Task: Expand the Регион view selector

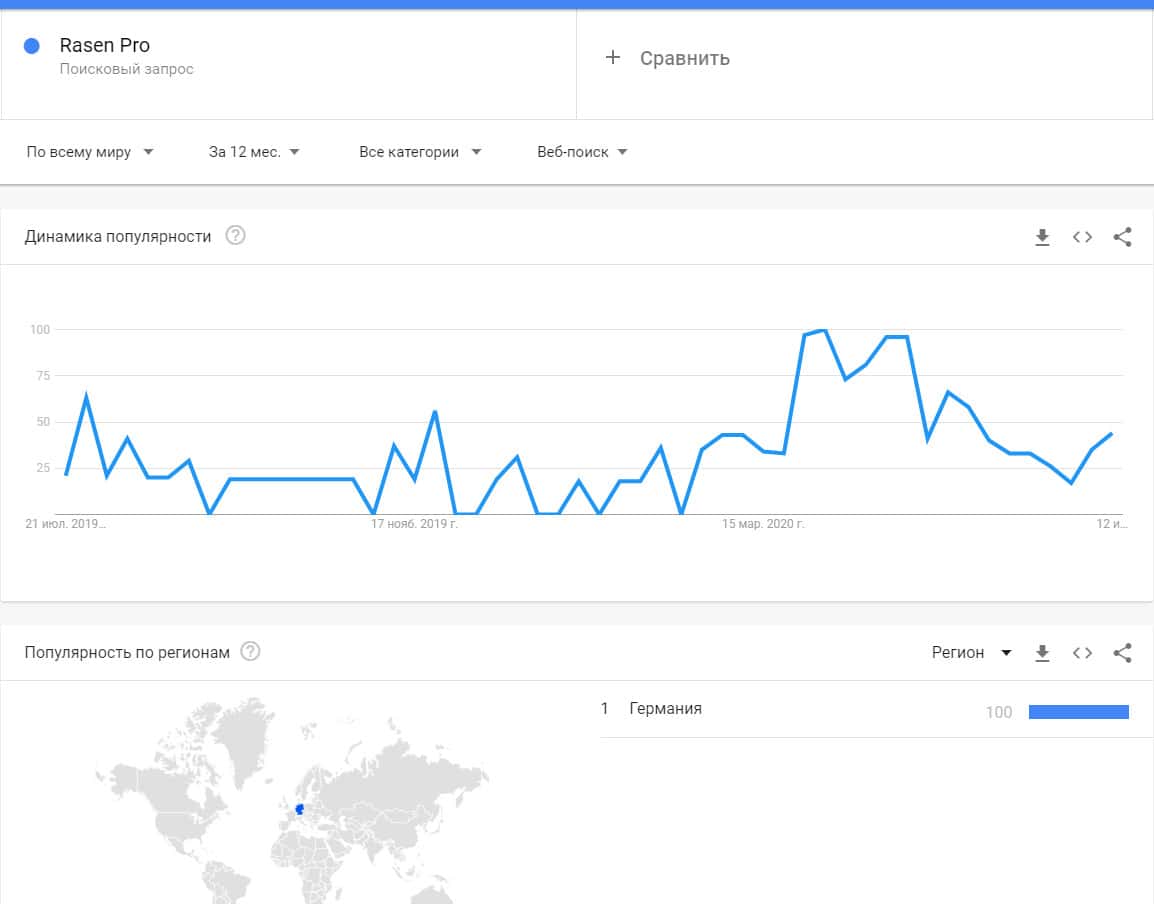Action: (971, 652)
